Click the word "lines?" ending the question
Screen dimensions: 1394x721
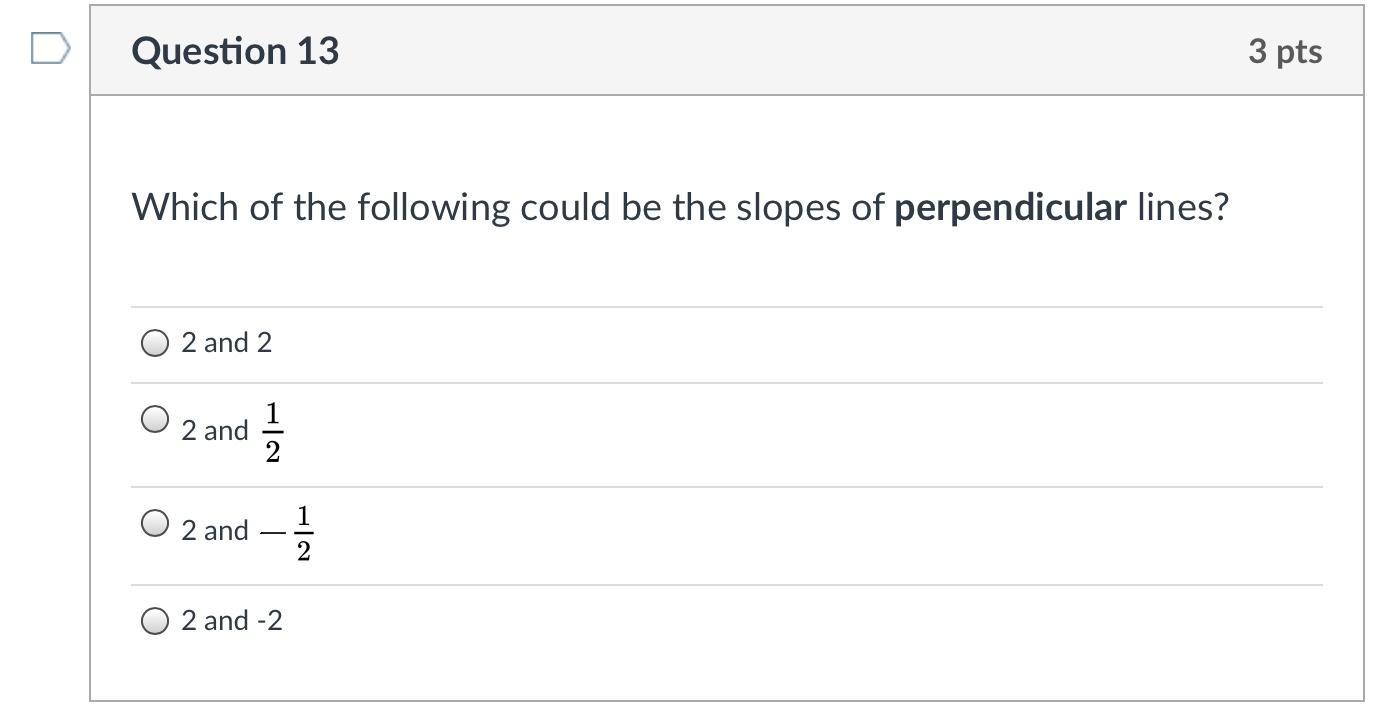click(x=1182, y=208)
